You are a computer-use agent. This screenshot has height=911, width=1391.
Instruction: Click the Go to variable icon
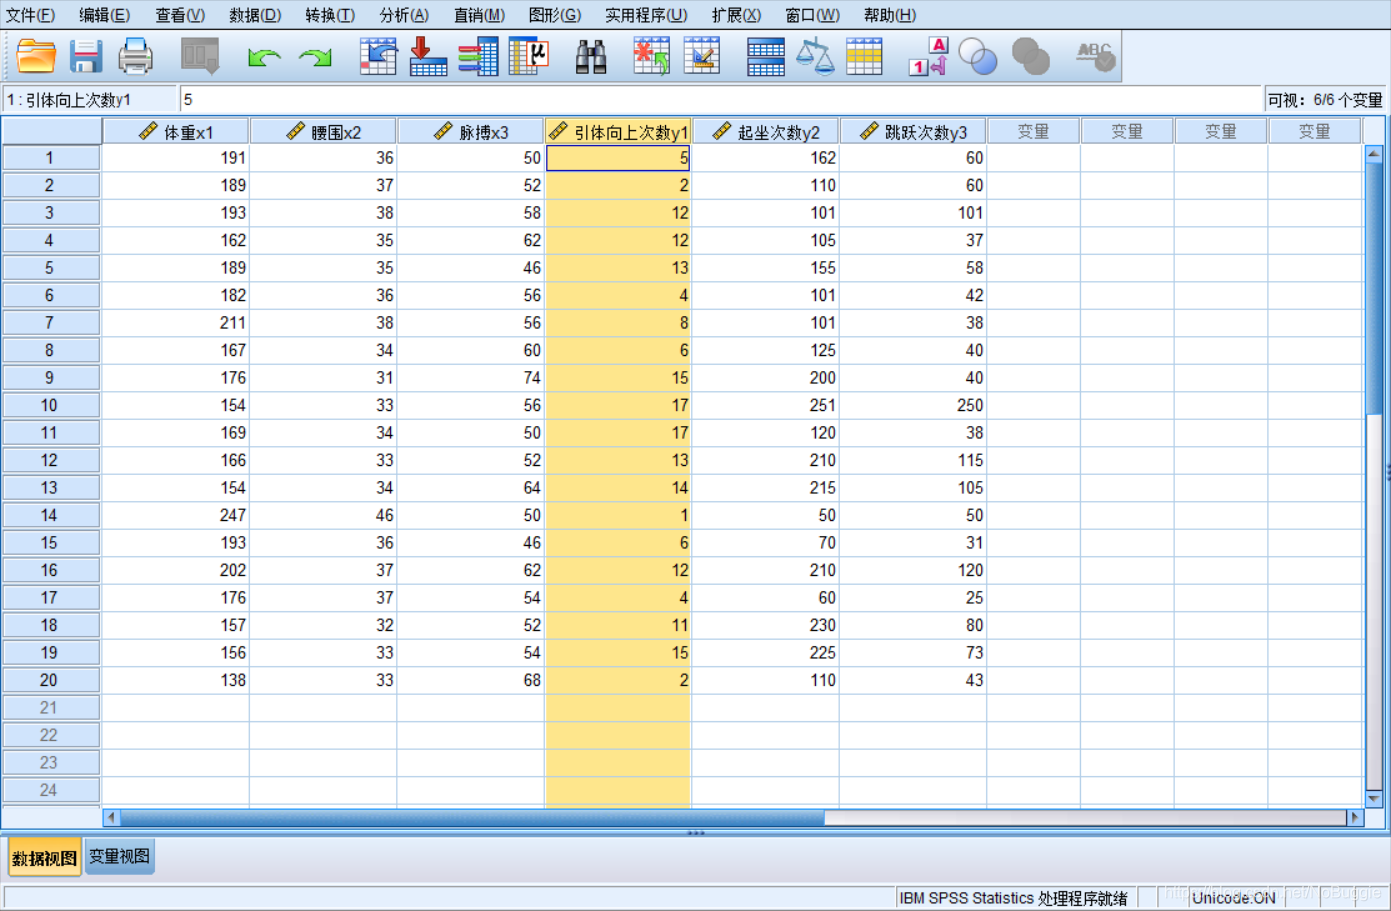pyautogui.click(x=428, y=56)
